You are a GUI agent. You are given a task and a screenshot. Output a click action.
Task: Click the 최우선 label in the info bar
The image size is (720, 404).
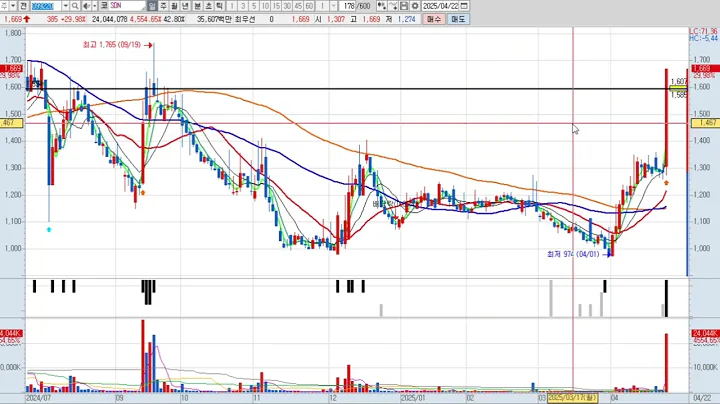pos(245,19)
